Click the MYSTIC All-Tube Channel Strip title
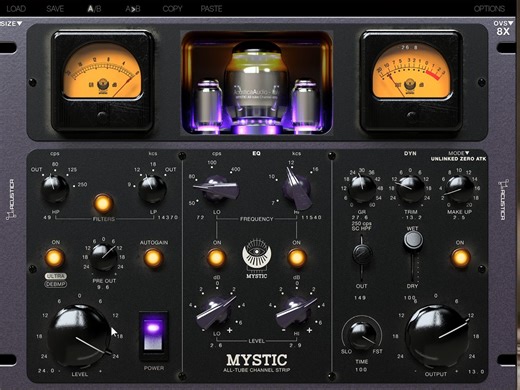 256,363
